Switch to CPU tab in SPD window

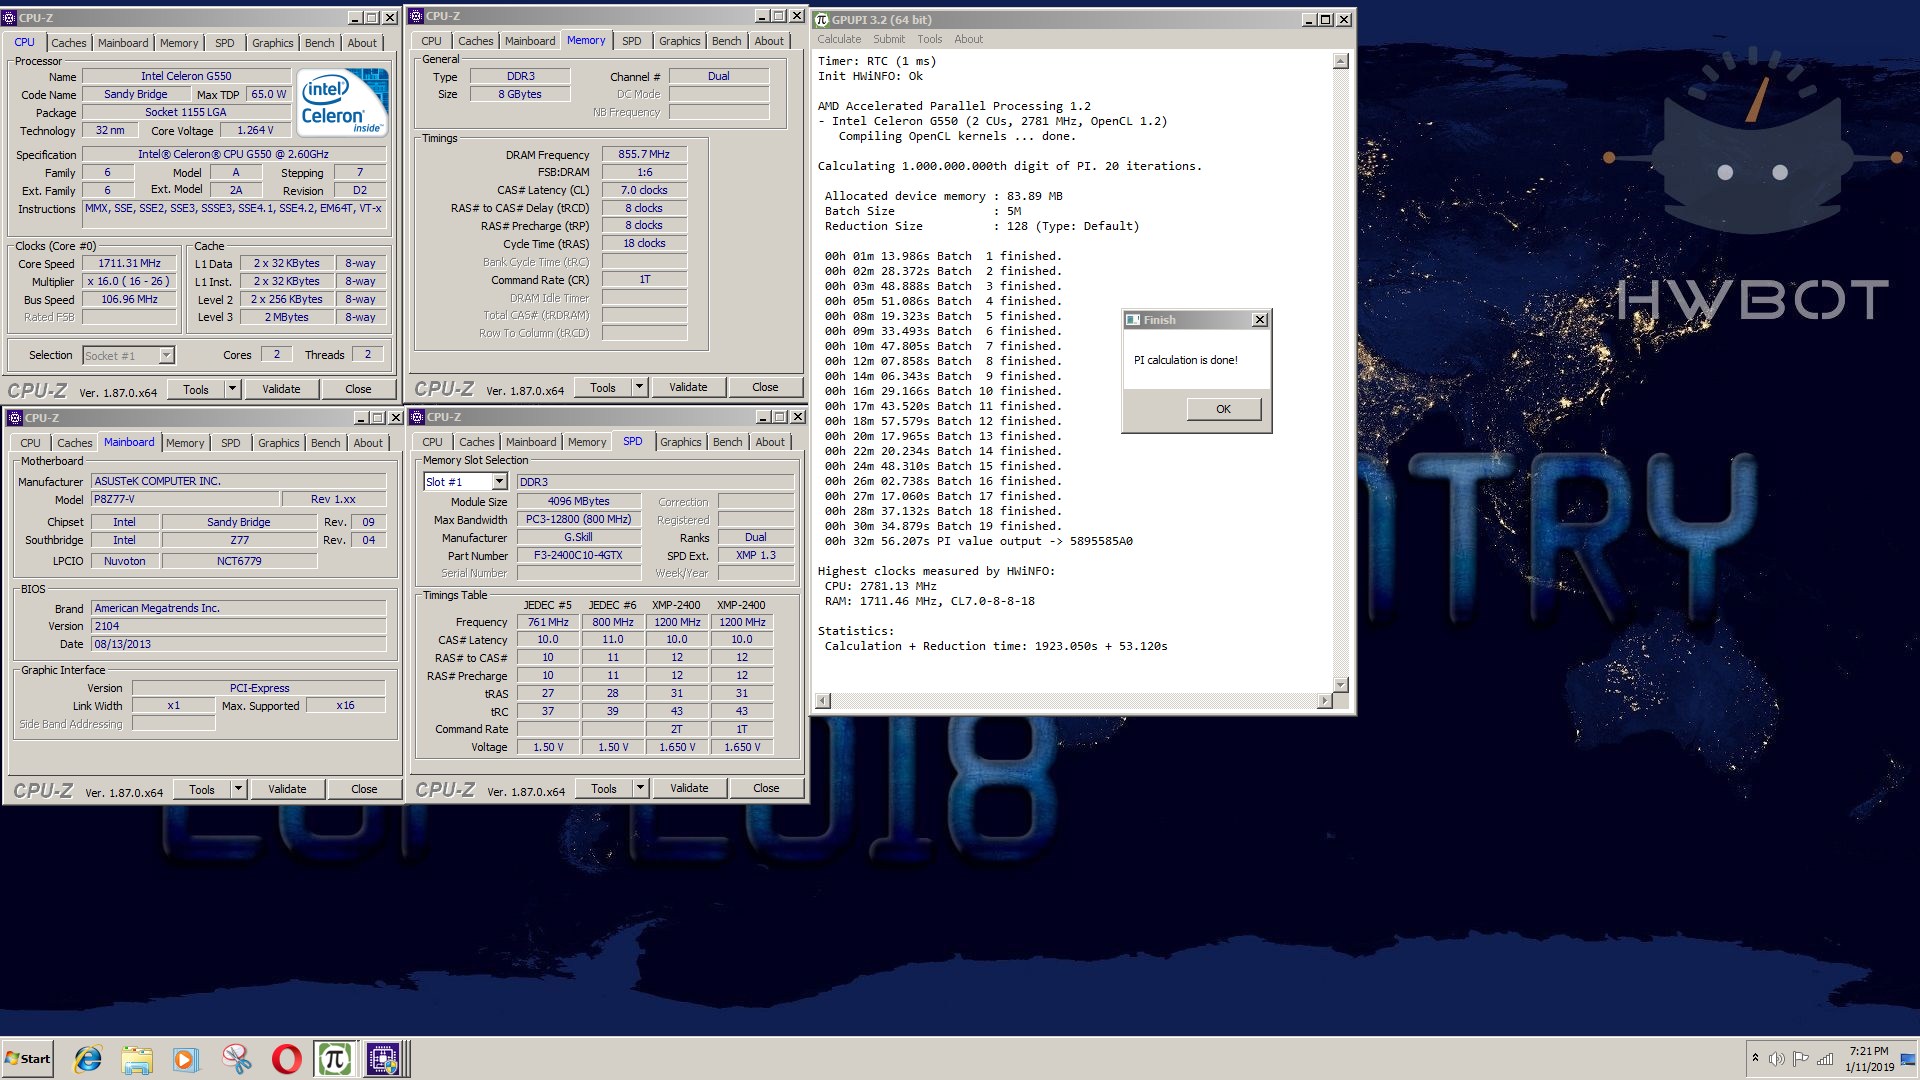click(432, 442)
